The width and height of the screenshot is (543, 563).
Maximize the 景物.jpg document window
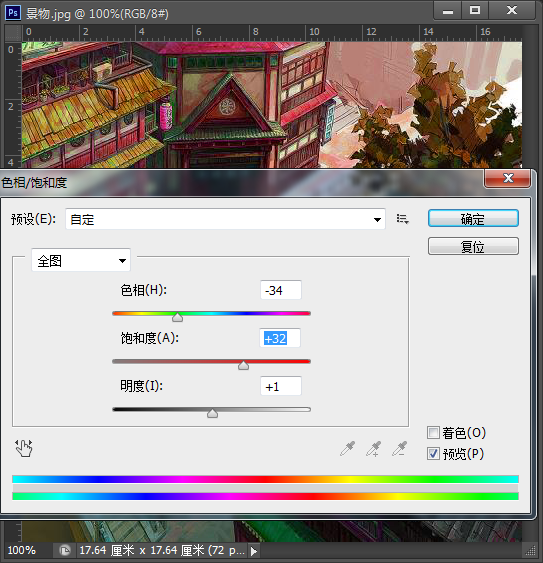475,11
